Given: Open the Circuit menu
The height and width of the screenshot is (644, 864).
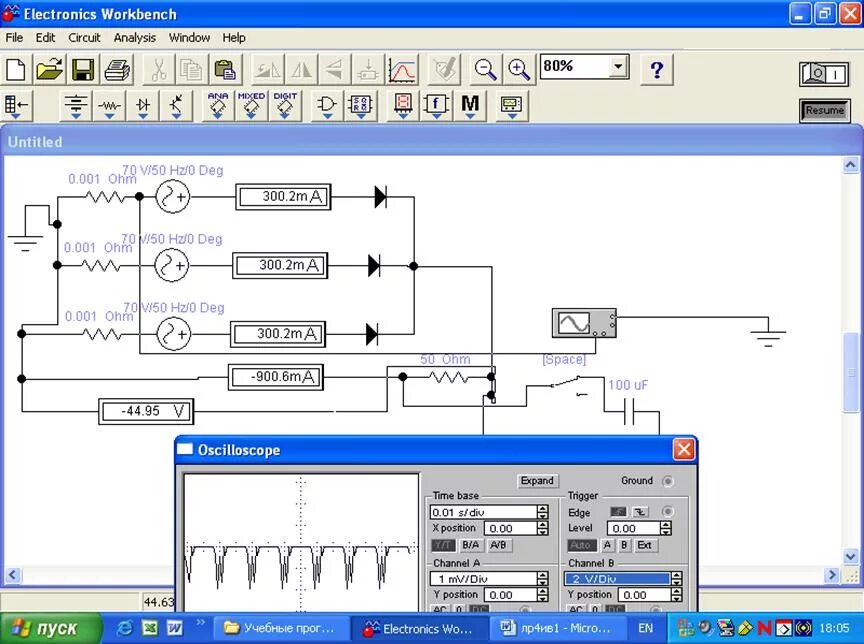Looking at the screenshot, I should coord(84,37).
